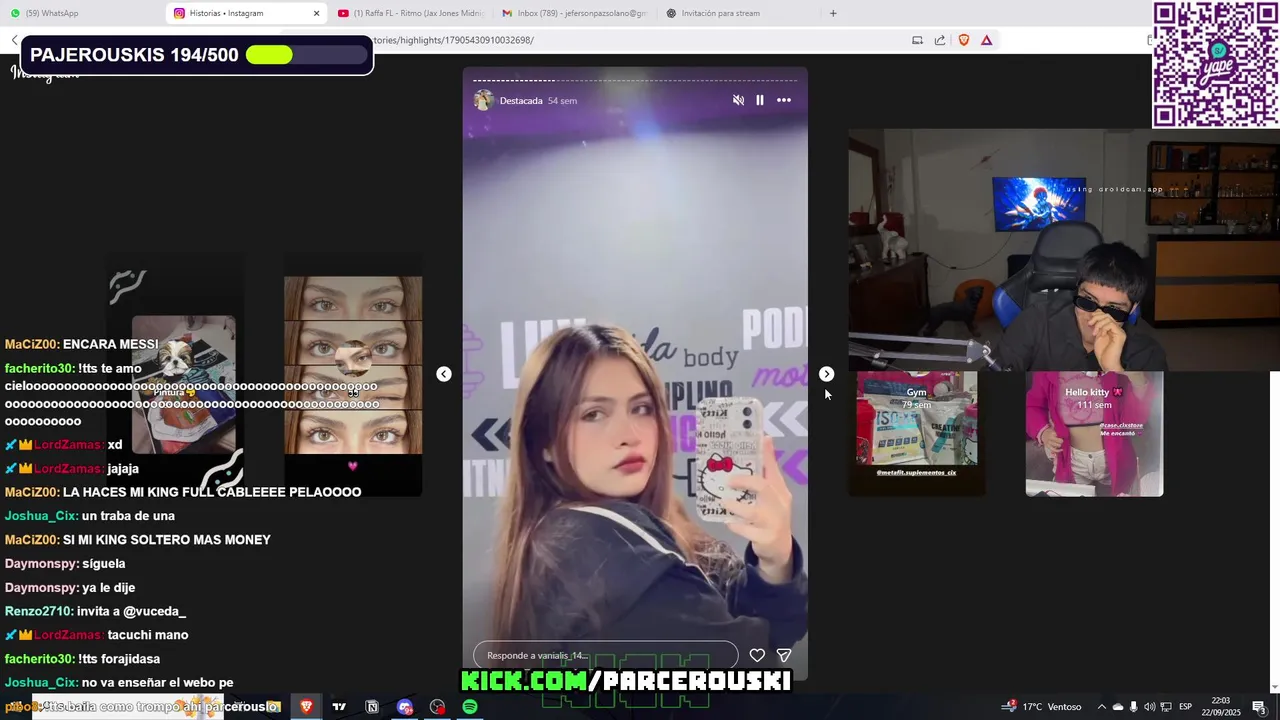Click the browser back arrow

point(14,40)
